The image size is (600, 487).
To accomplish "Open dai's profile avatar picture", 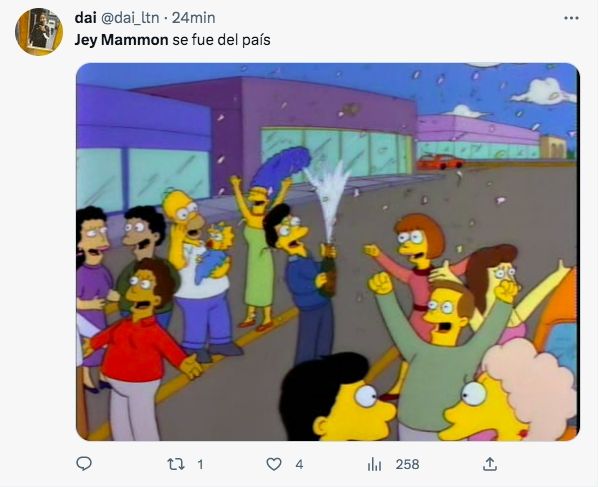I will point(39,32).
